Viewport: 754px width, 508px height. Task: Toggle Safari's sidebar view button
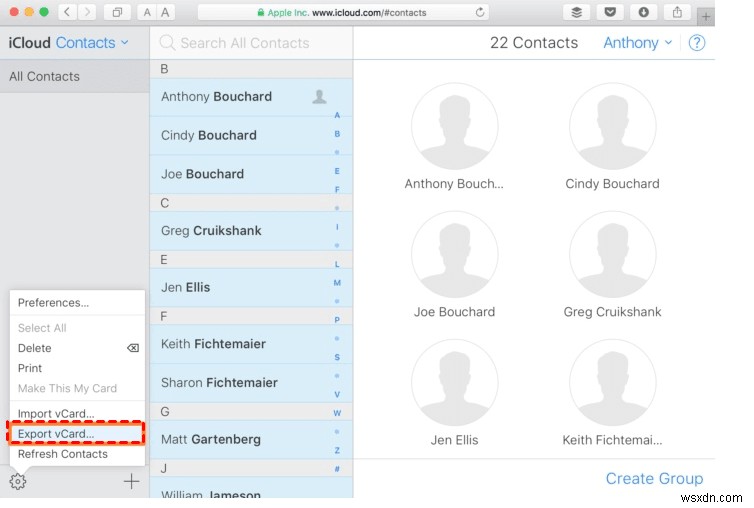pyautogui.click(x=117, y=12)
